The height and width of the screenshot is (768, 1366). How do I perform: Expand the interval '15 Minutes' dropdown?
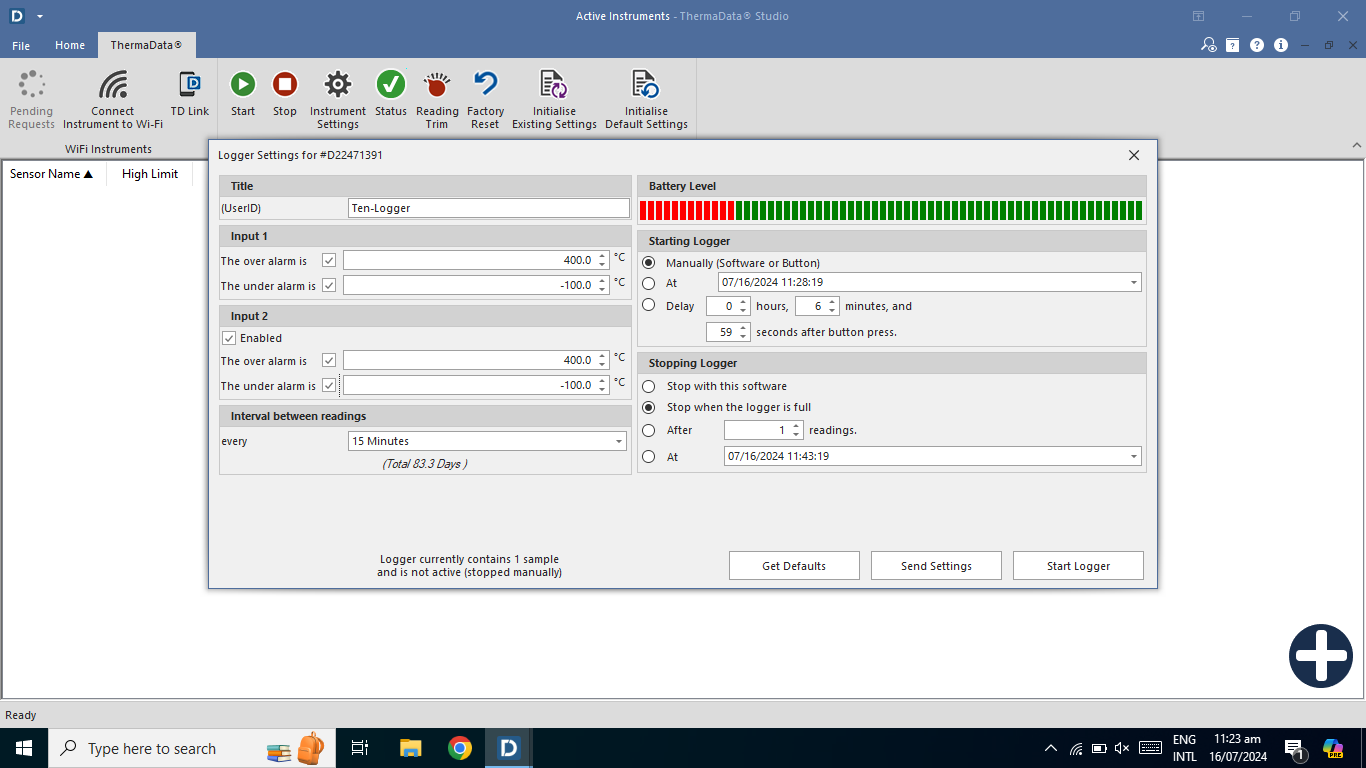tap(619, 441)
